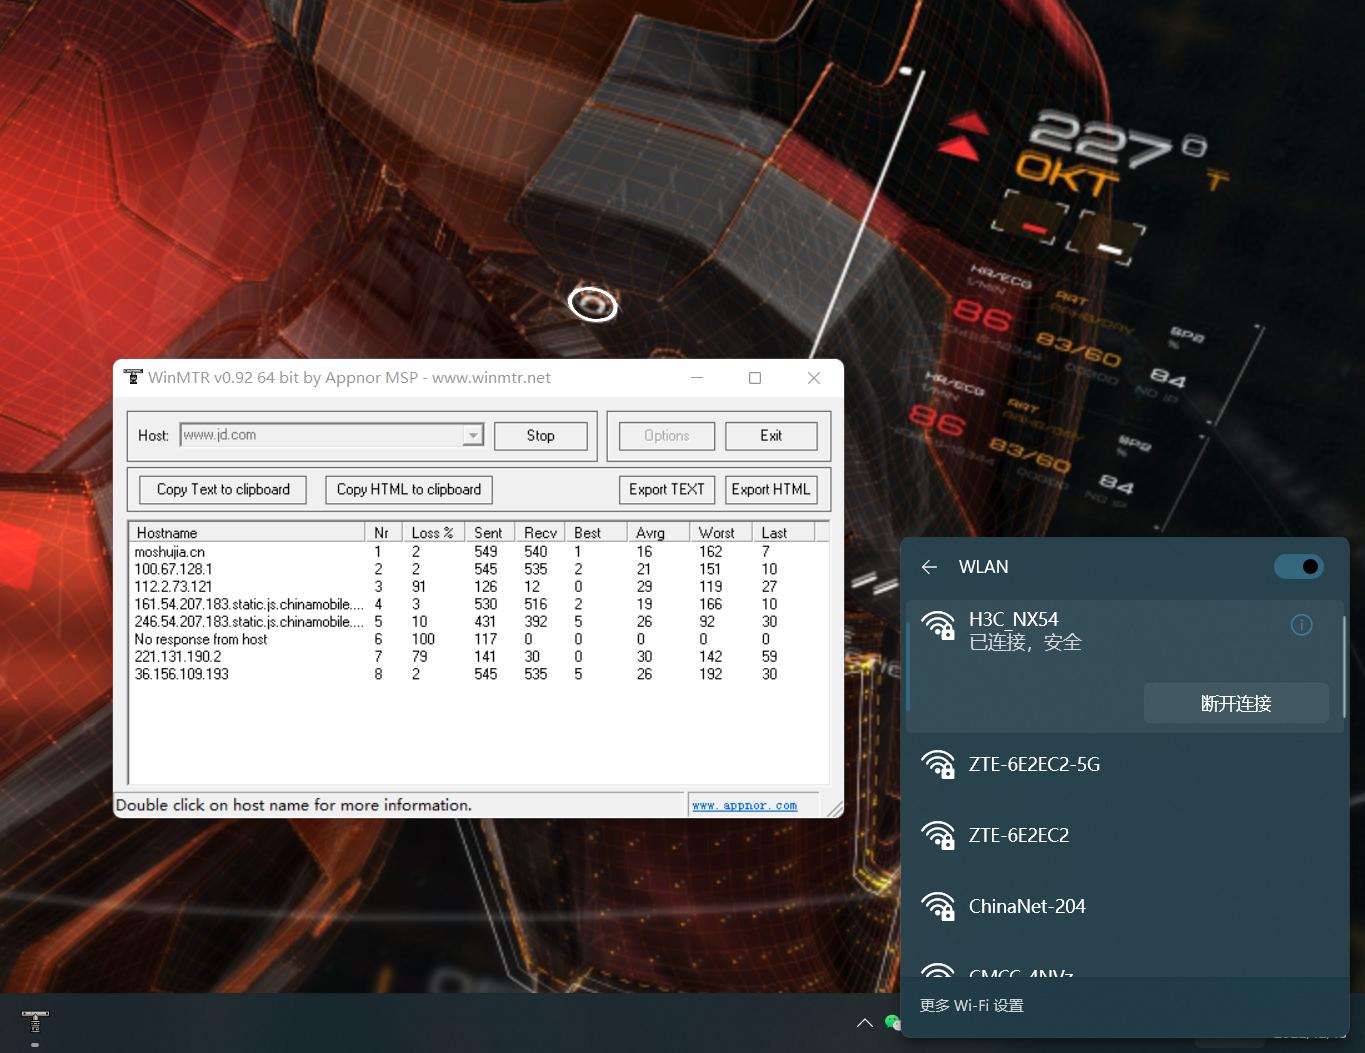Click the WLAN network list scrollbar
Image resolution: width=1365 pixels, height=1053 pixels.
point(1345,665)
